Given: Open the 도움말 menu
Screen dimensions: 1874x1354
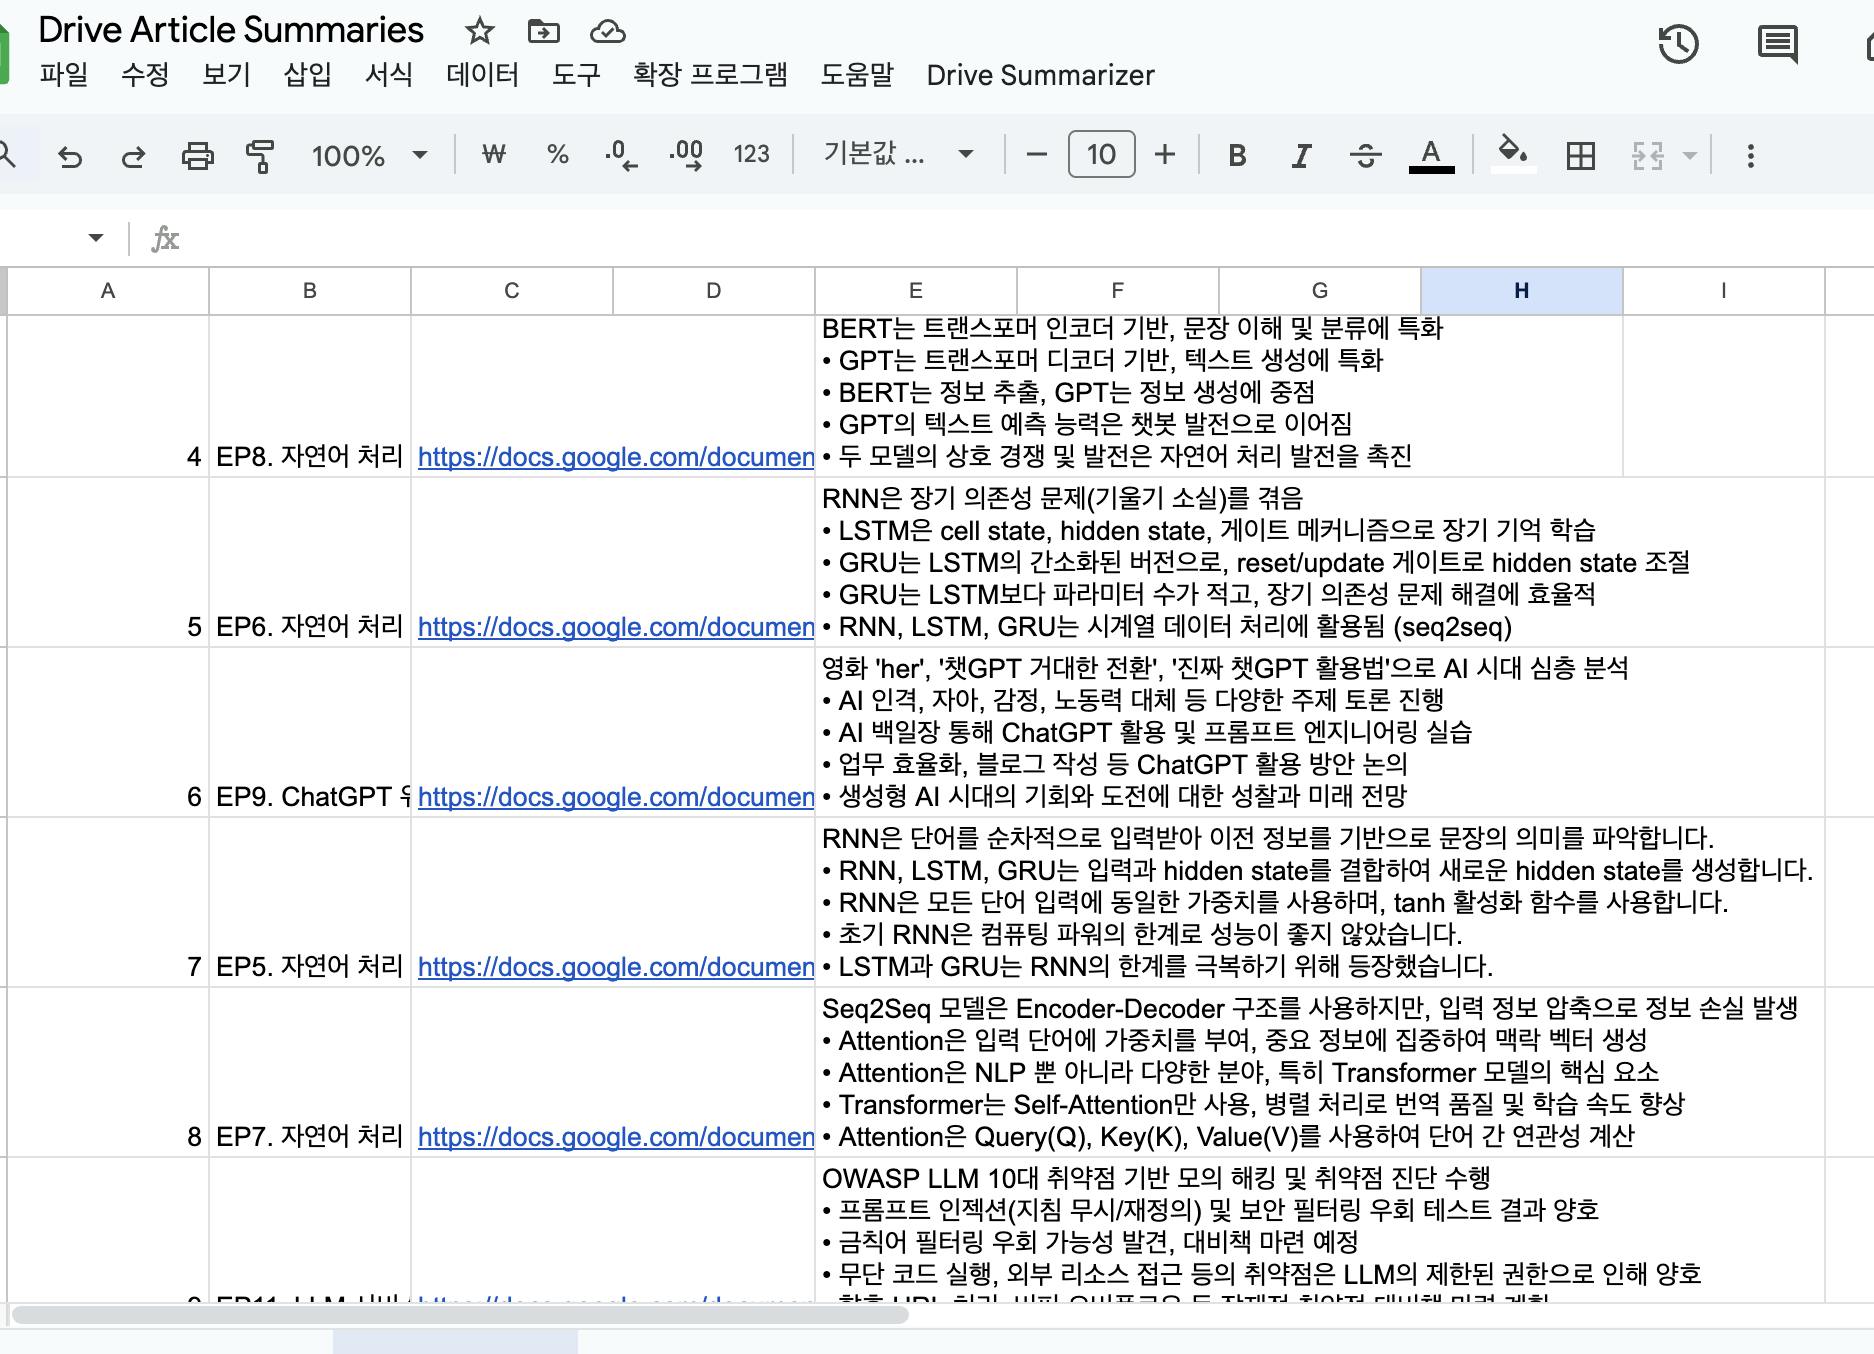Looking at the screenshot, I should point(857,75).
